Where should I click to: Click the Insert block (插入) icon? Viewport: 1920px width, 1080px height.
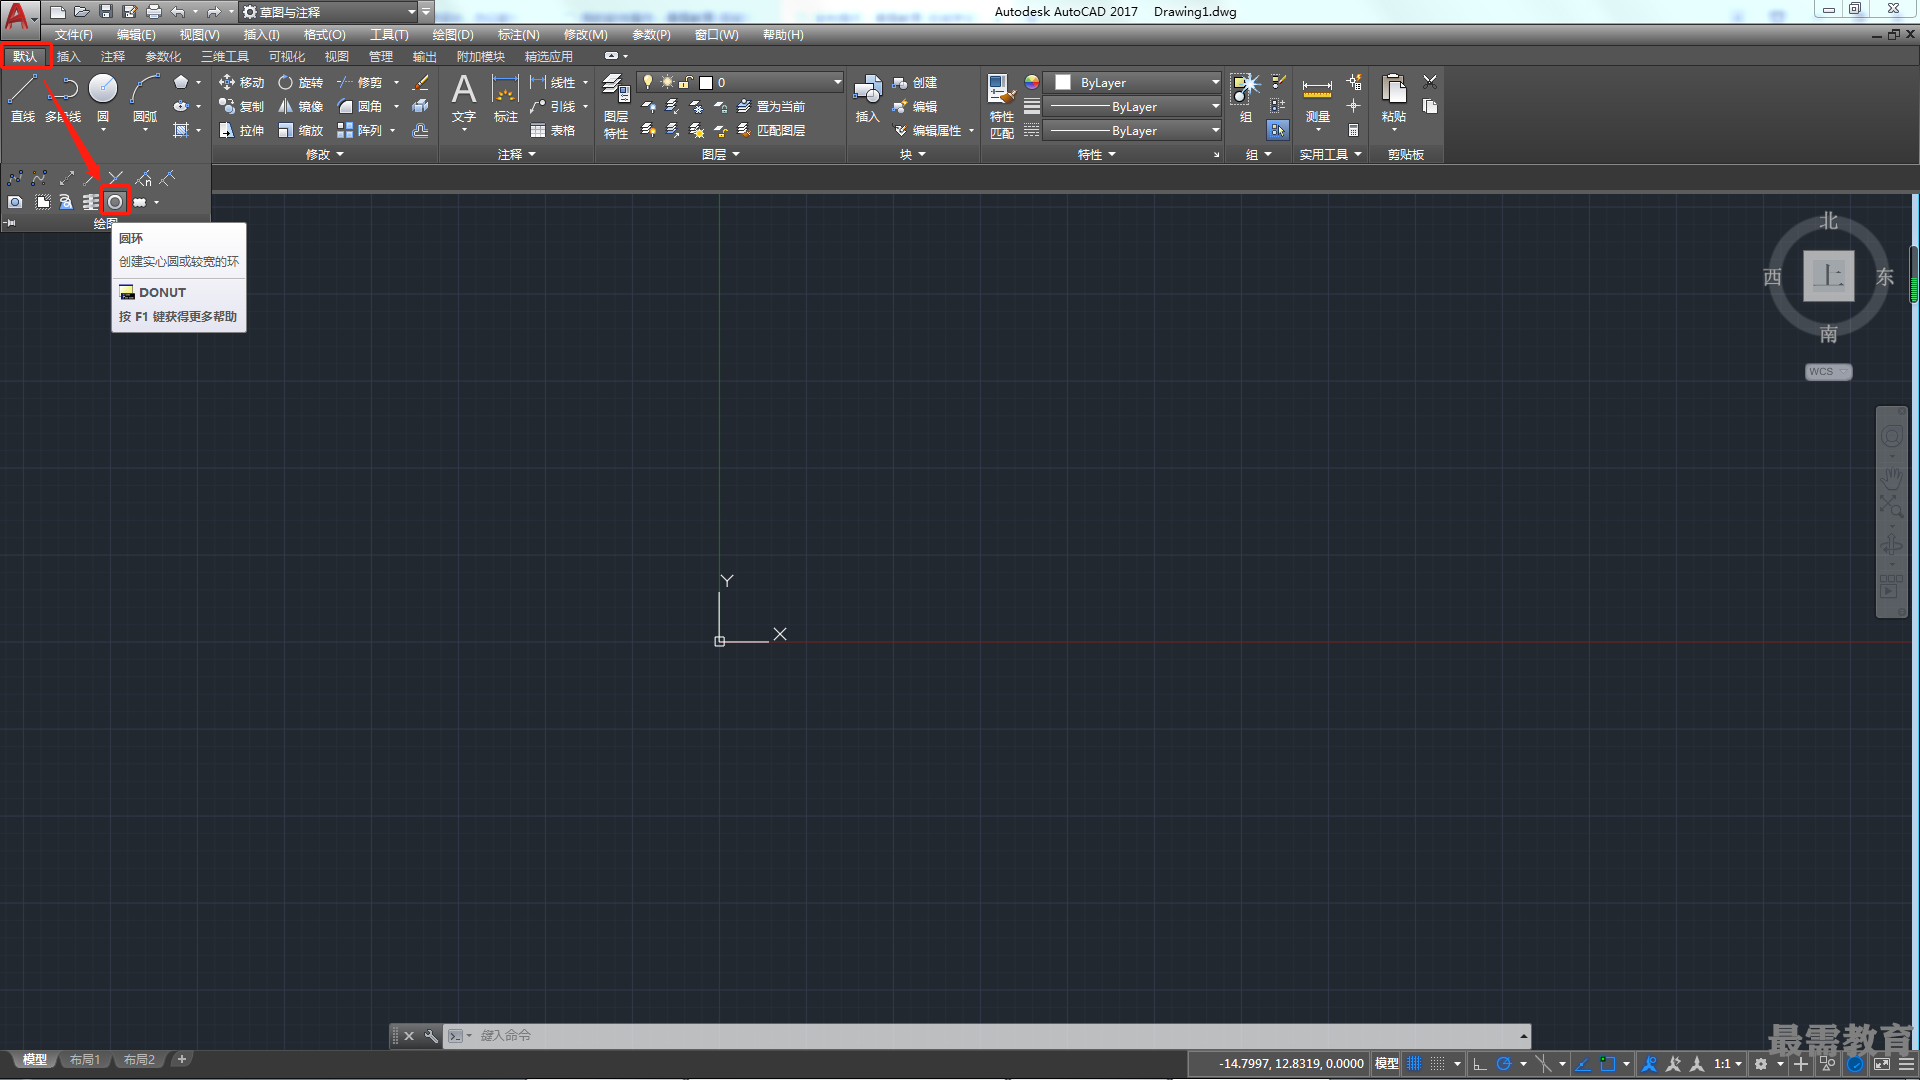point(867,98)
